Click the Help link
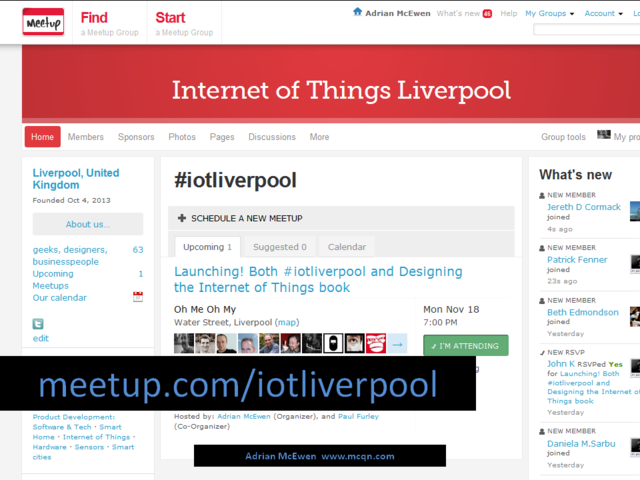Screen dimensions: 640x480 [x=509, y=13]
